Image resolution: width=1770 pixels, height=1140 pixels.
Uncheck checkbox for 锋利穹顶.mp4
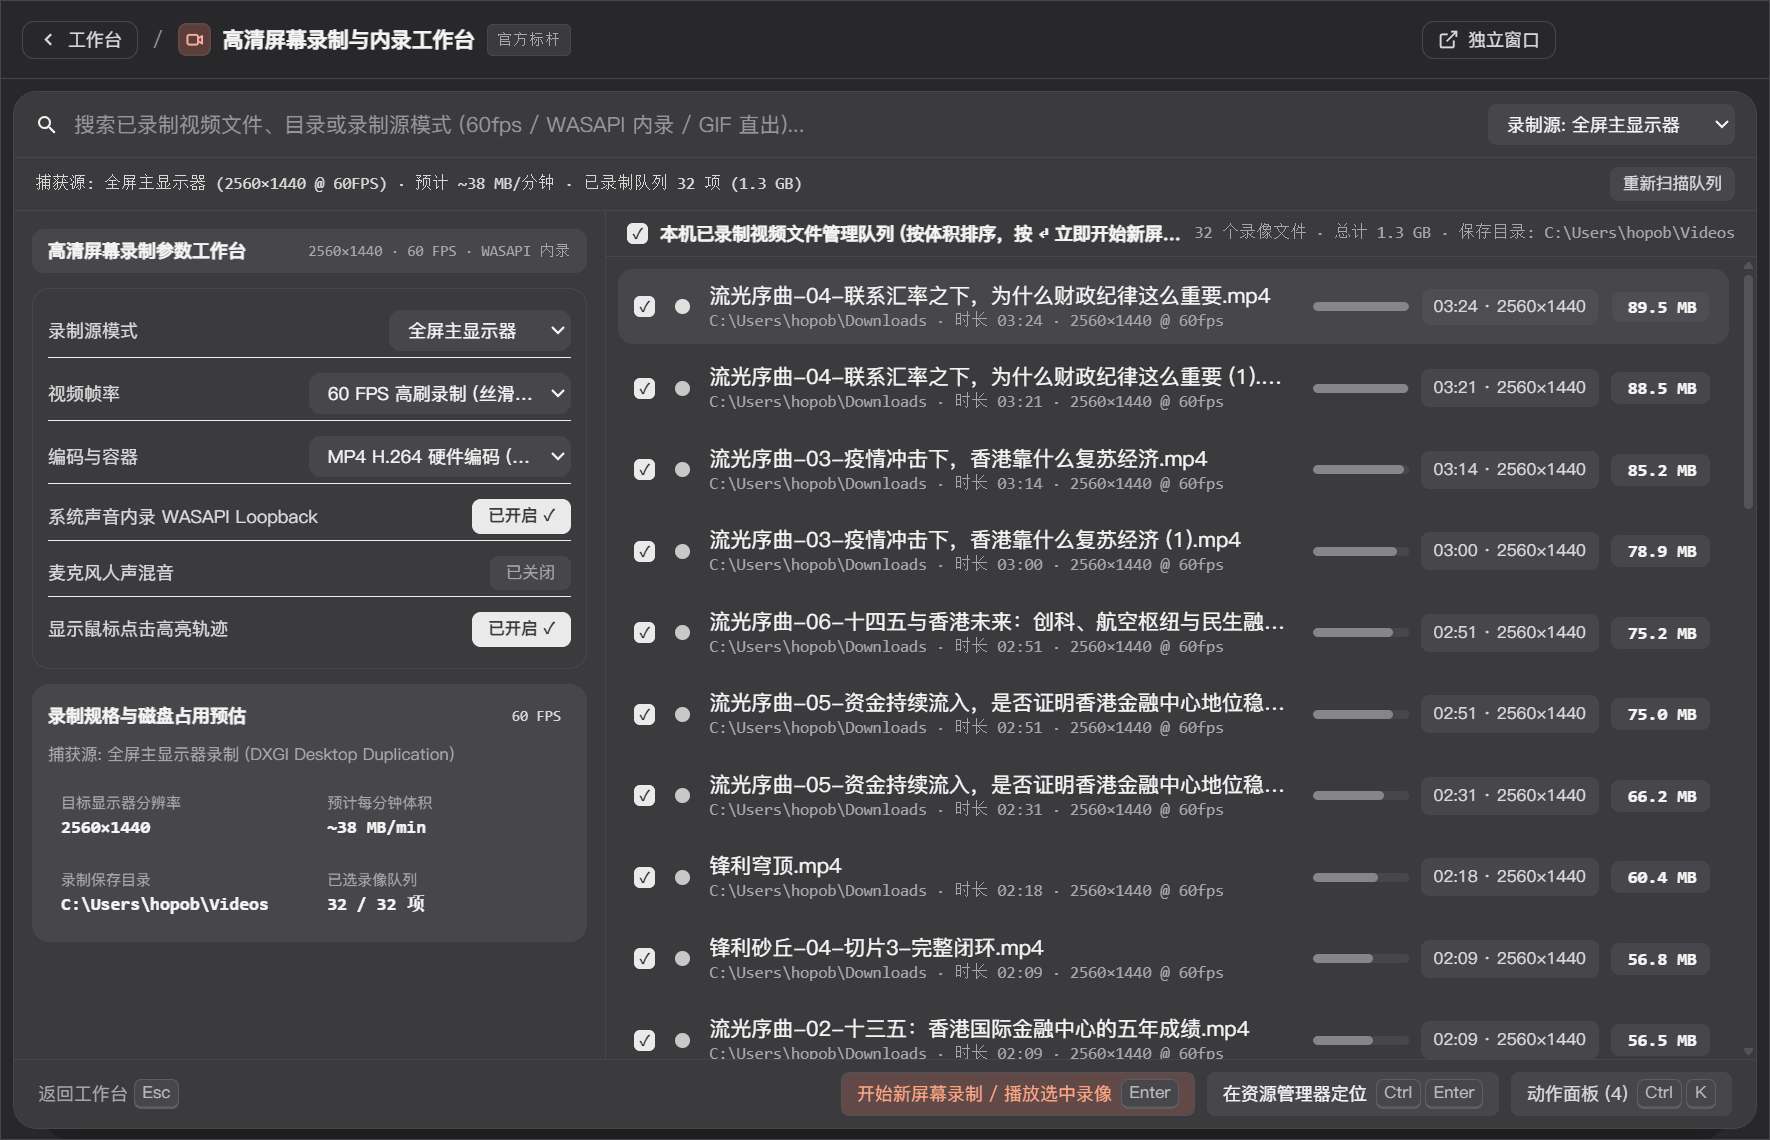(x=645, y=877)
